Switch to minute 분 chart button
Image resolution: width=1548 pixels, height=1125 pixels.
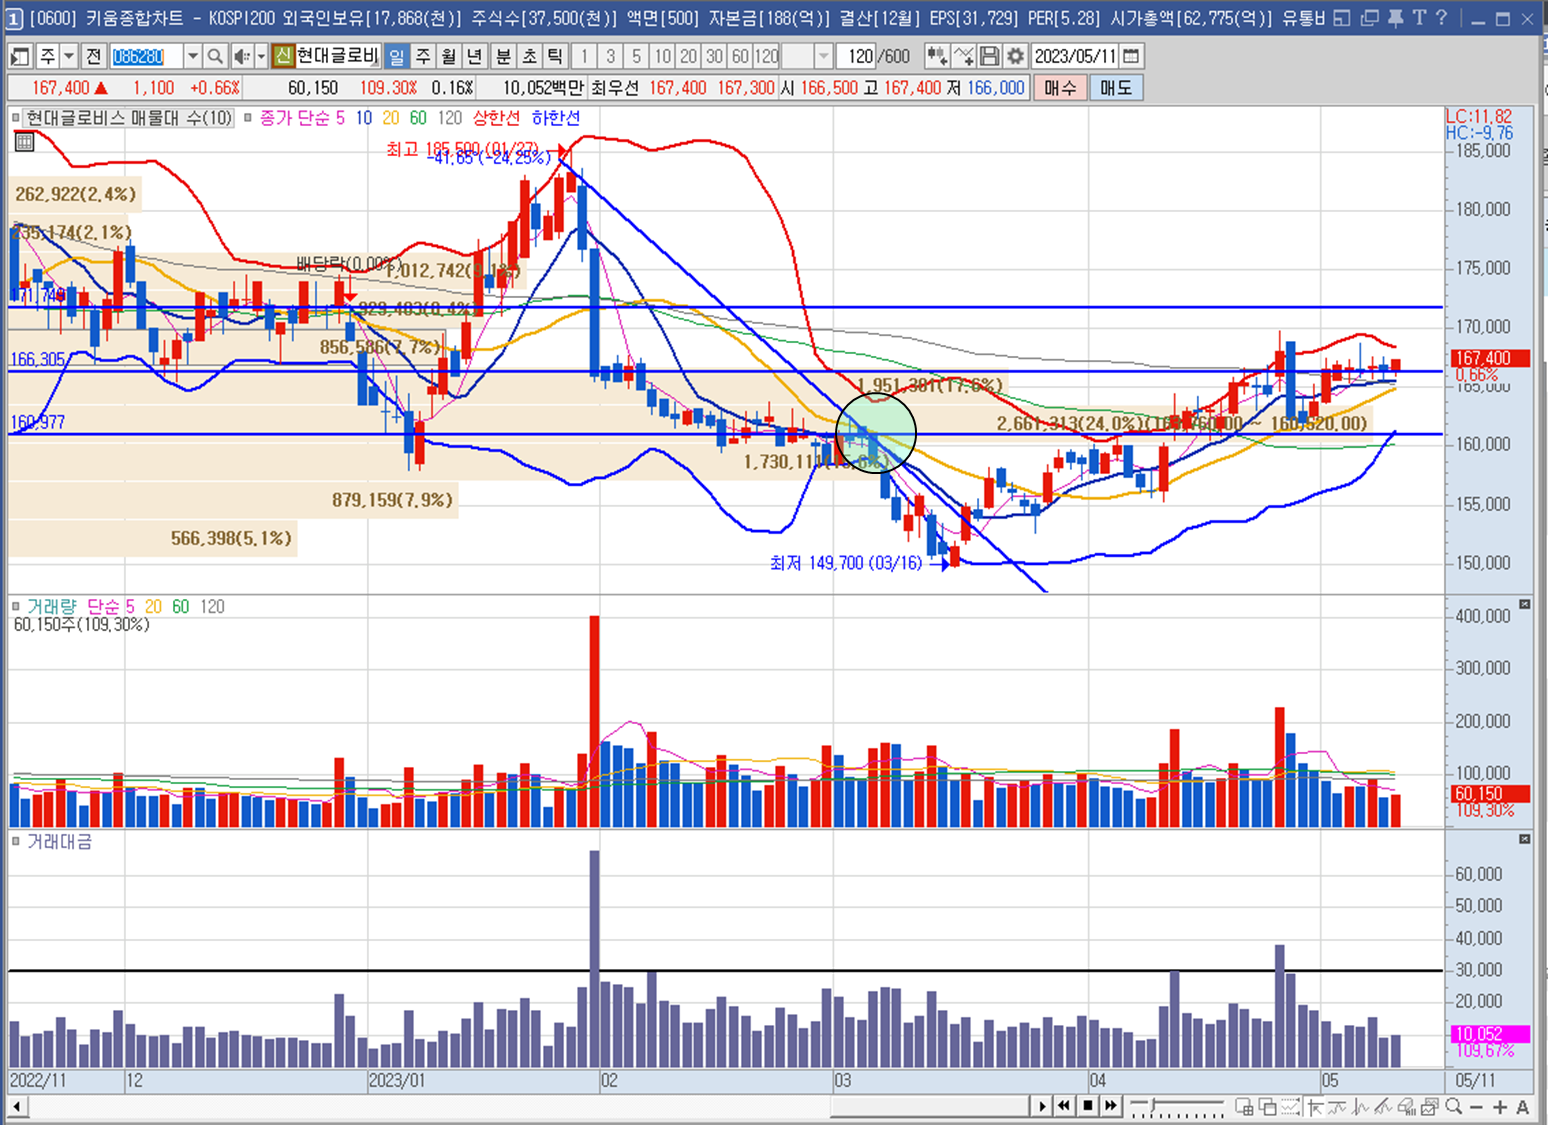tap(504, 57)
